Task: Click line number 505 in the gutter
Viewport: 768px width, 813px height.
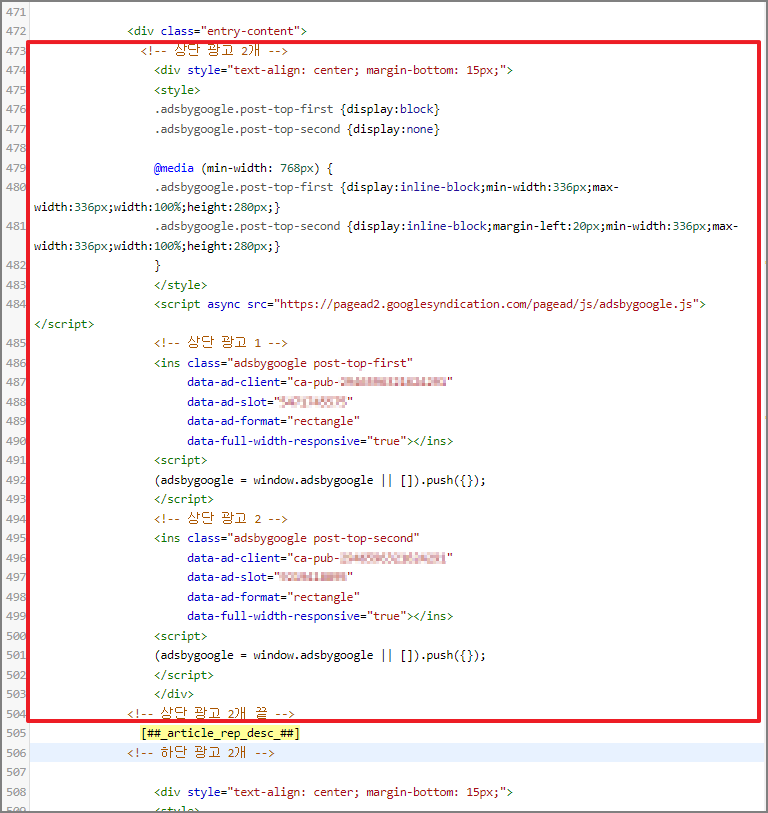Action: 16,733
